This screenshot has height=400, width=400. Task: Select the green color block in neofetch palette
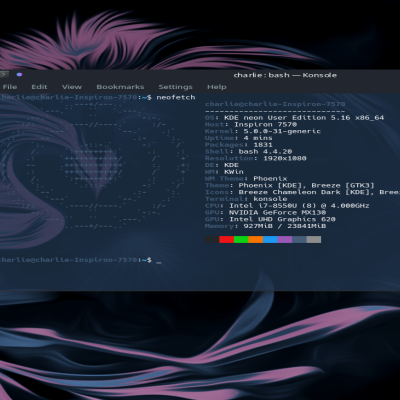241,239
